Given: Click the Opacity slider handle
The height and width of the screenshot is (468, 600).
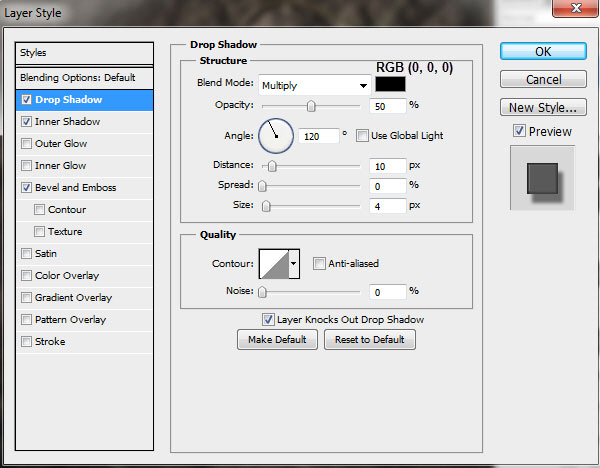Looking at the screenshot, I should click(x=311, y=106).
